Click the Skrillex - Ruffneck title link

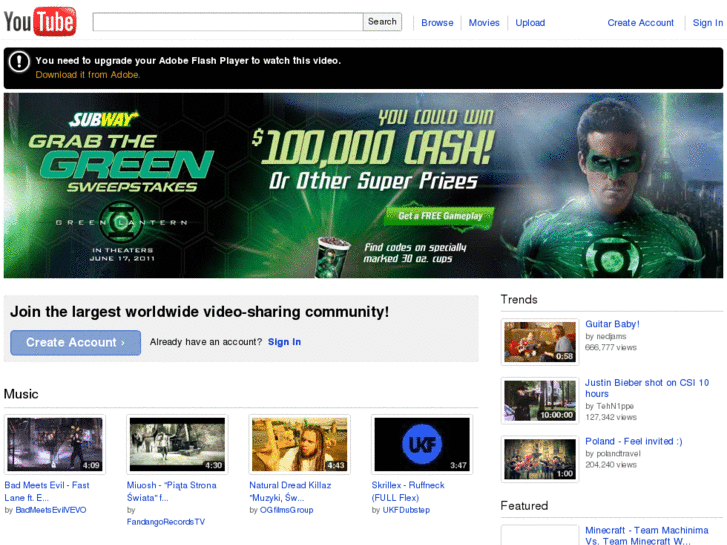coord(408,491)
